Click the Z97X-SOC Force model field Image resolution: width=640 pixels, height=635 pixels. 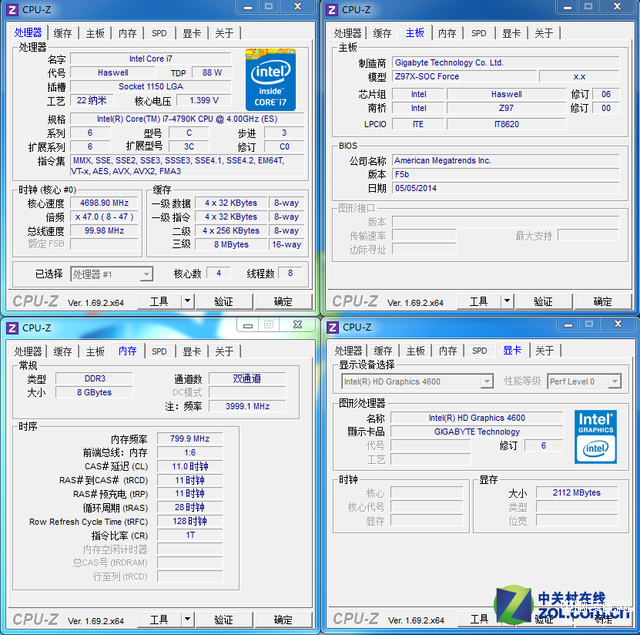[464, 76]
